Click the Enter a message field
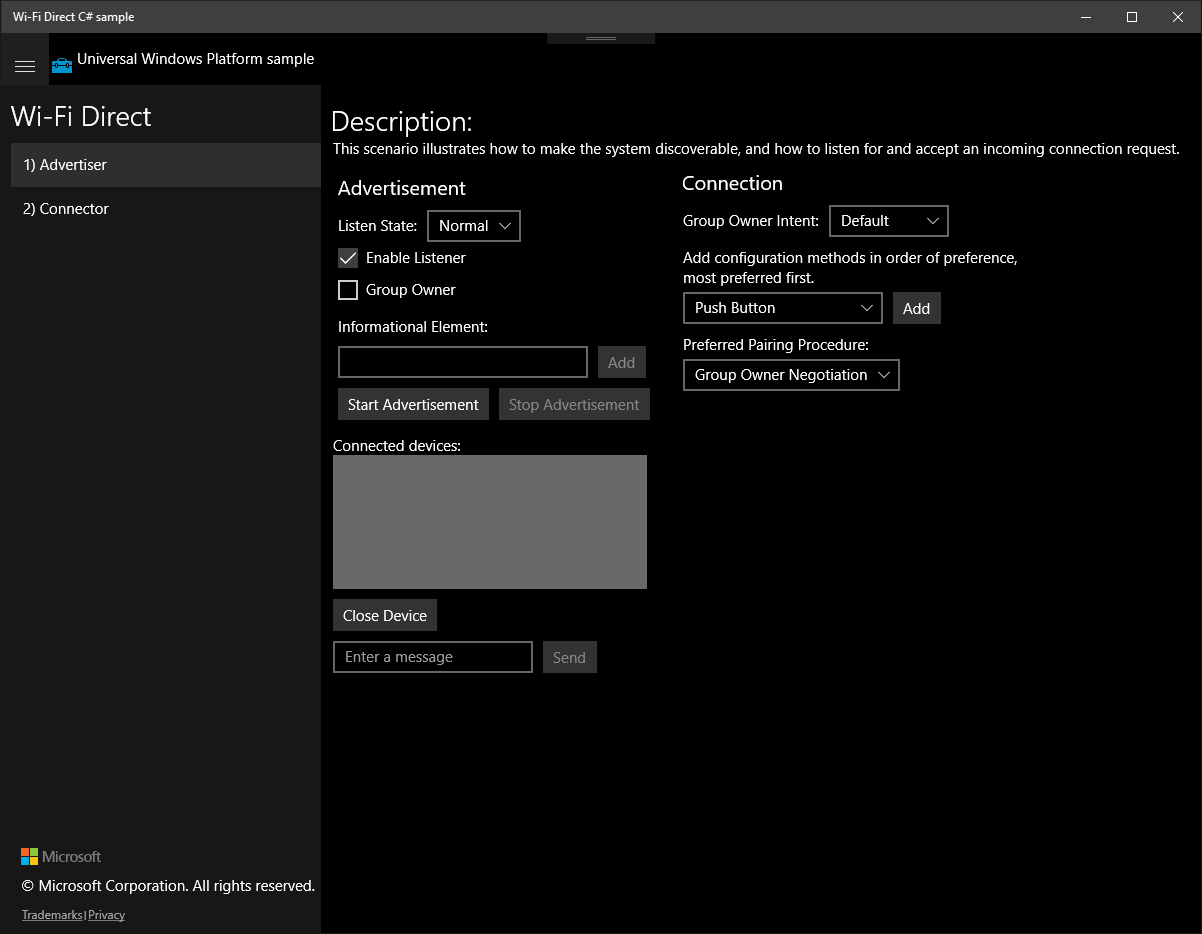 (432, 657)
